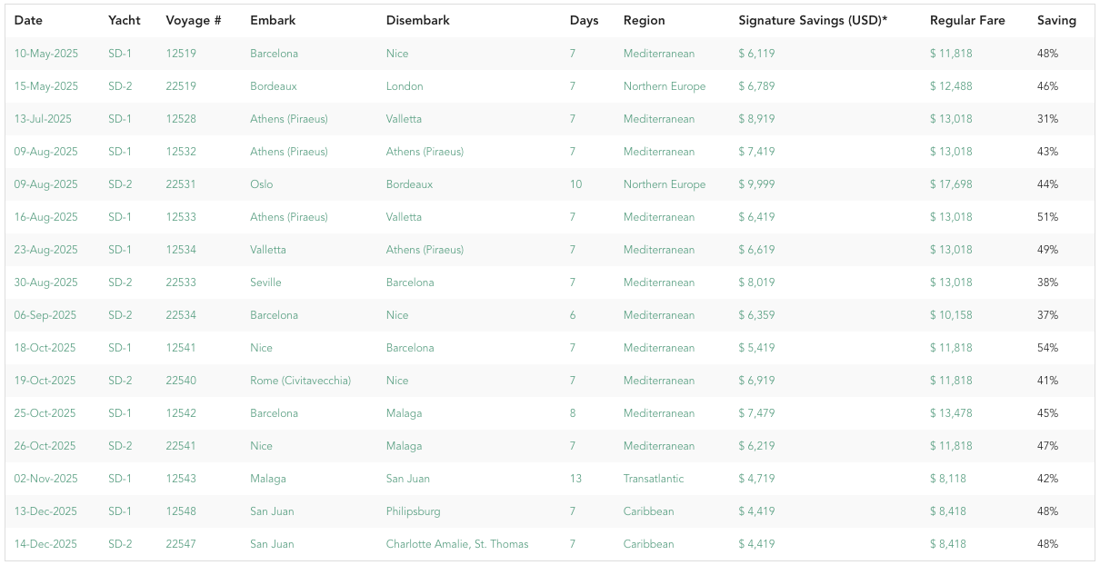
Task: Open the 13-Jul-2025 sailing date
Action: 43,119
